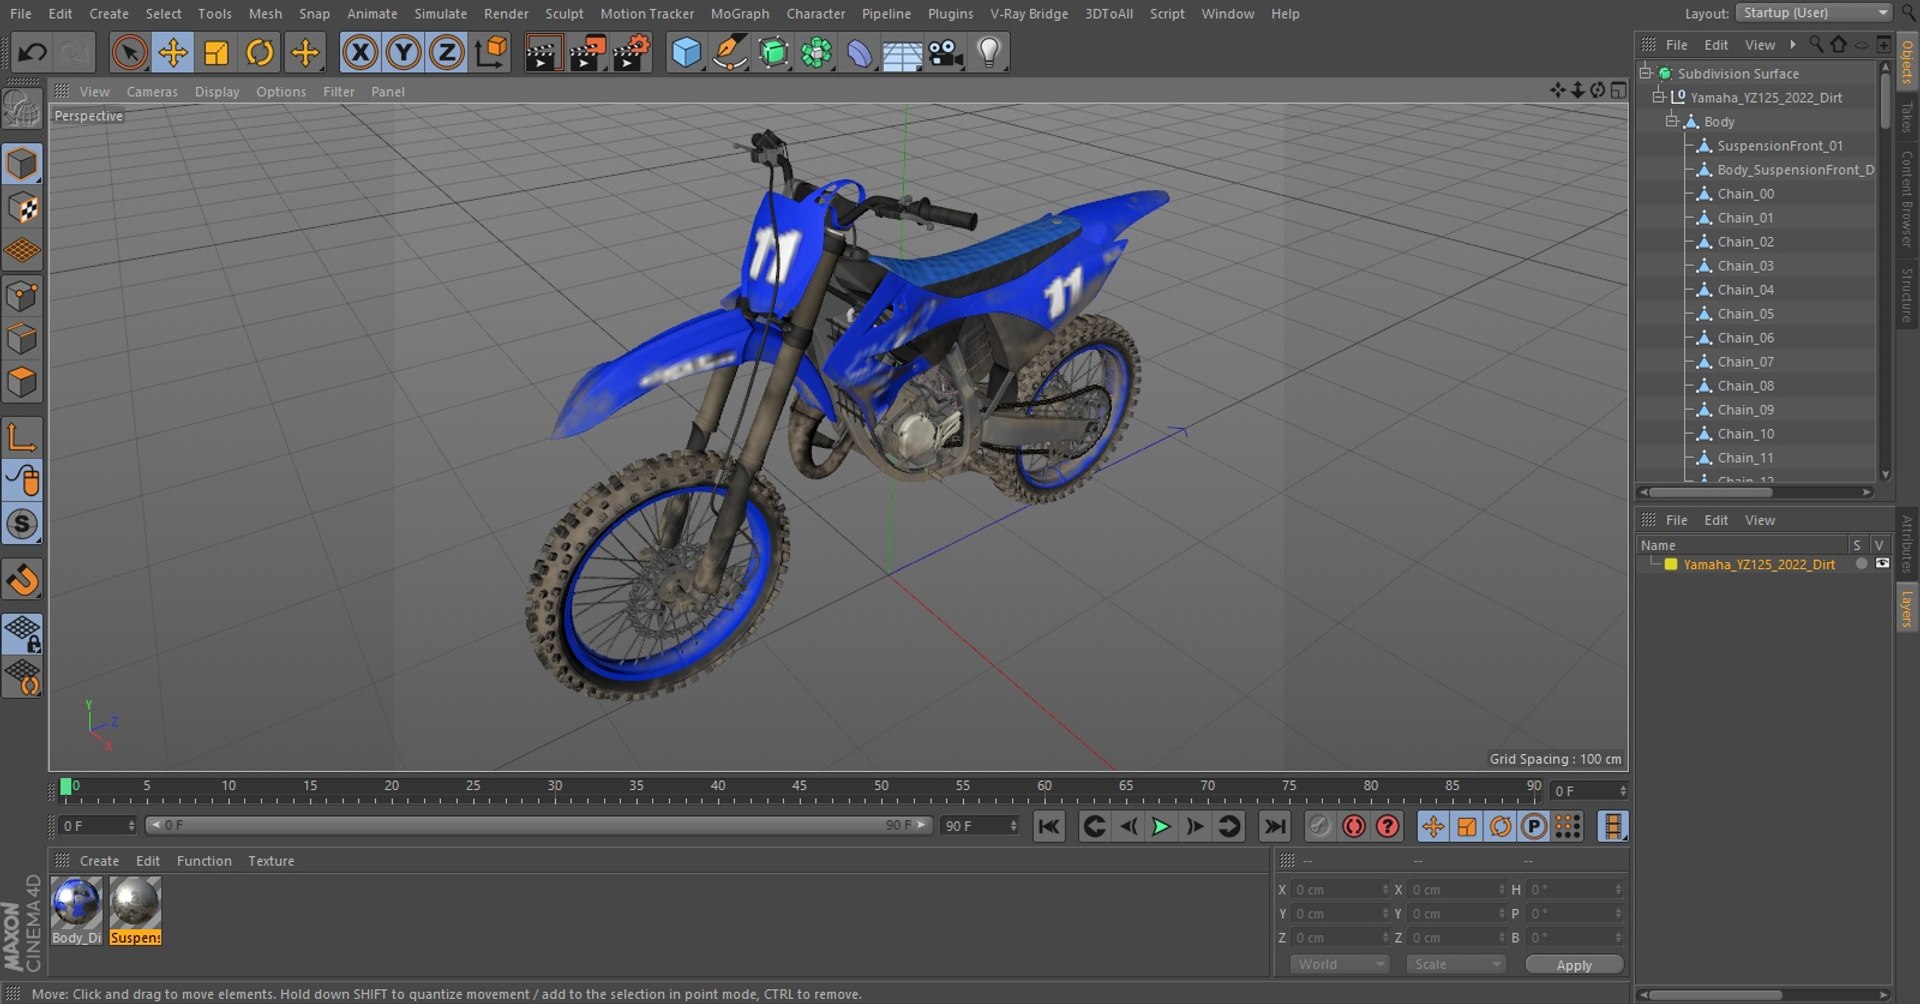Collapse the Yamaha_YZ125_2022_Dirt tree node
This screenshot has width=1920, height=1004.
(x=1658, y=96)
